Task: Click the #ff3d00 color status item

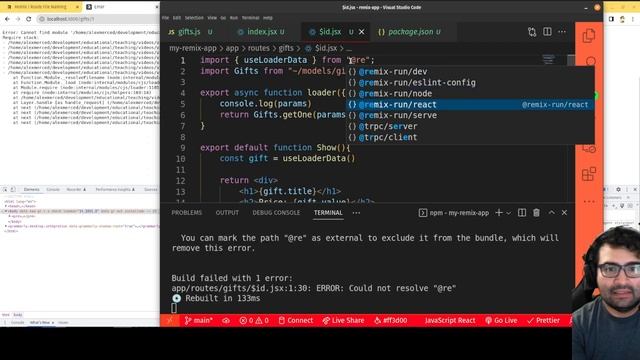Action: click(x=391, y=320)
